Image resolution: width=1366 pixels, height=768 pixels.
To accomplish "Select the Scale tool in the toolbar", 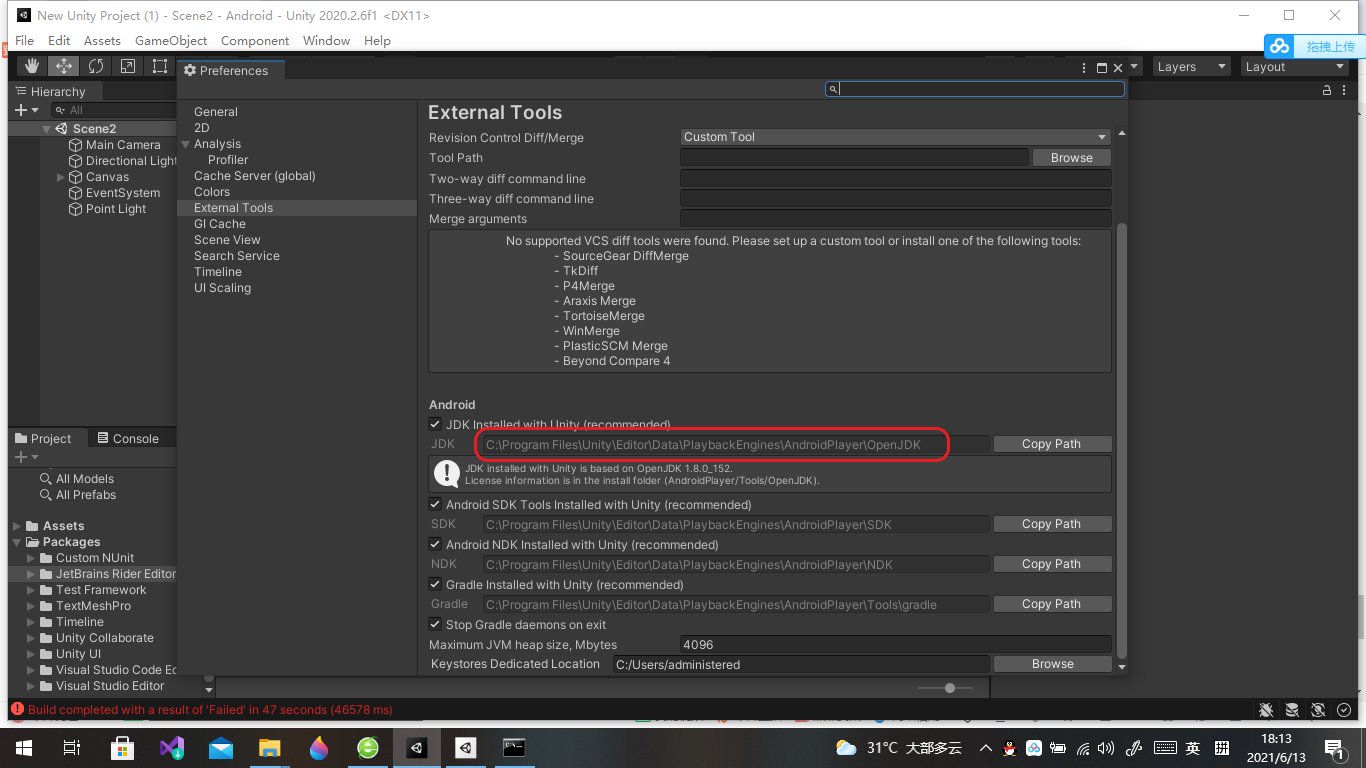I will click(x=128, y=66).
